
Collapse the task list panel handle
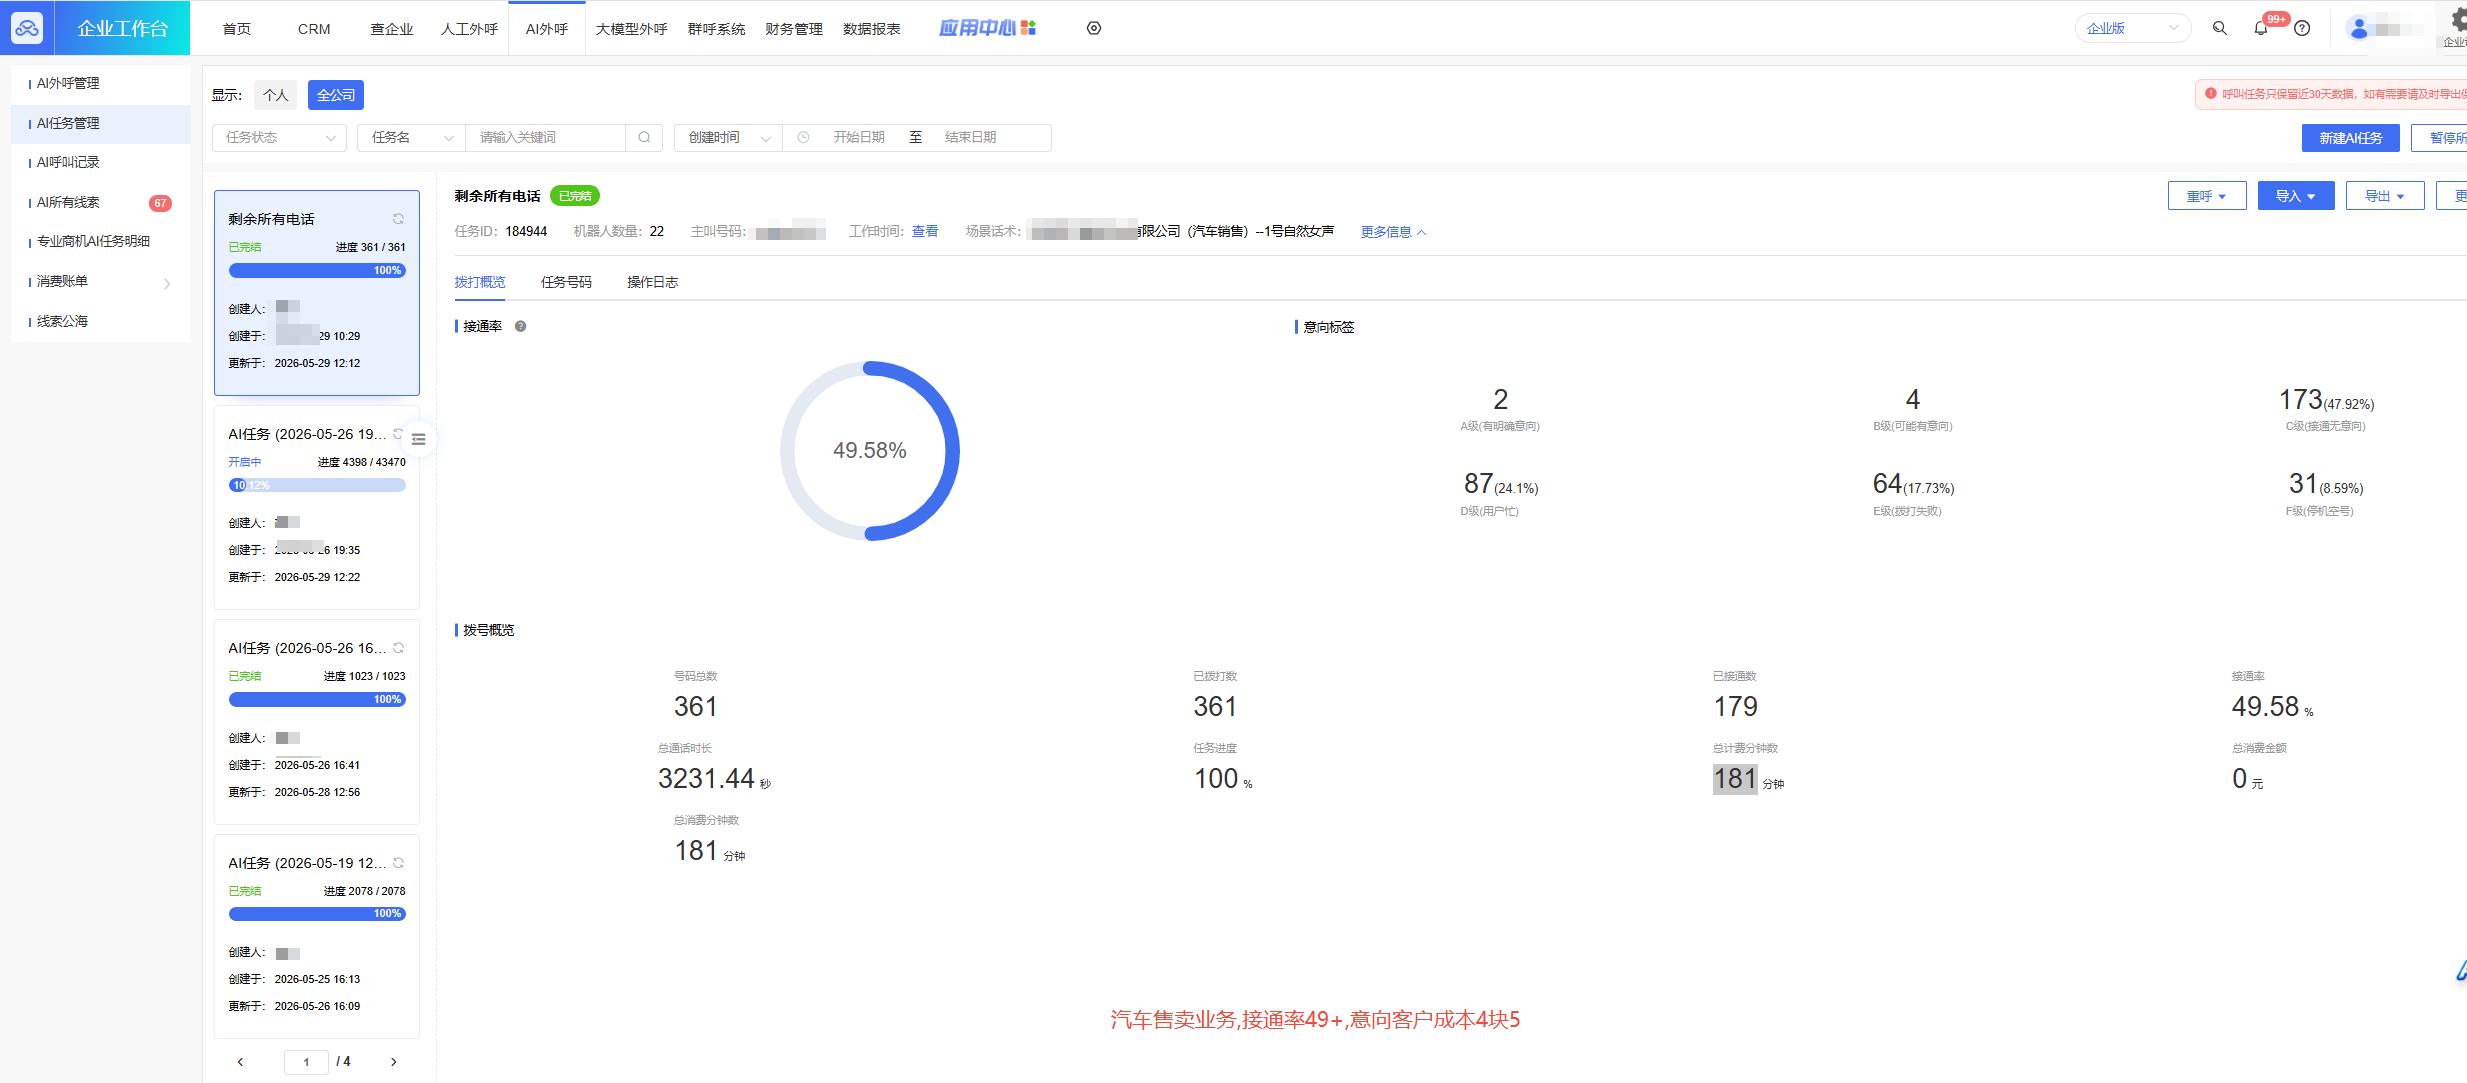[x=419, y=439]
